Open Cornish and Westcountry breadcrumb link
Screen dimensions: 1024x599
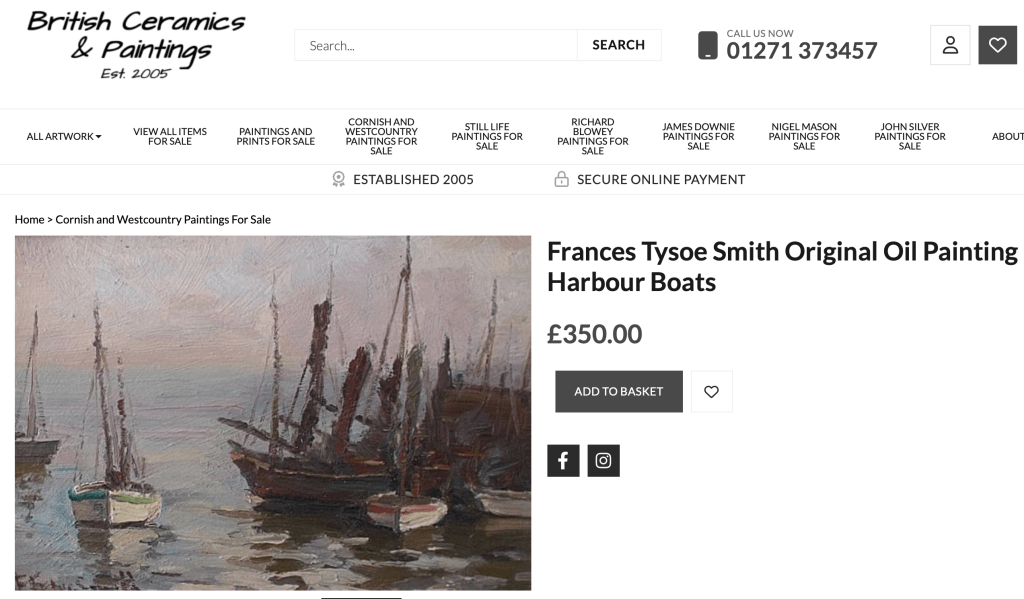tap(163, 220)
